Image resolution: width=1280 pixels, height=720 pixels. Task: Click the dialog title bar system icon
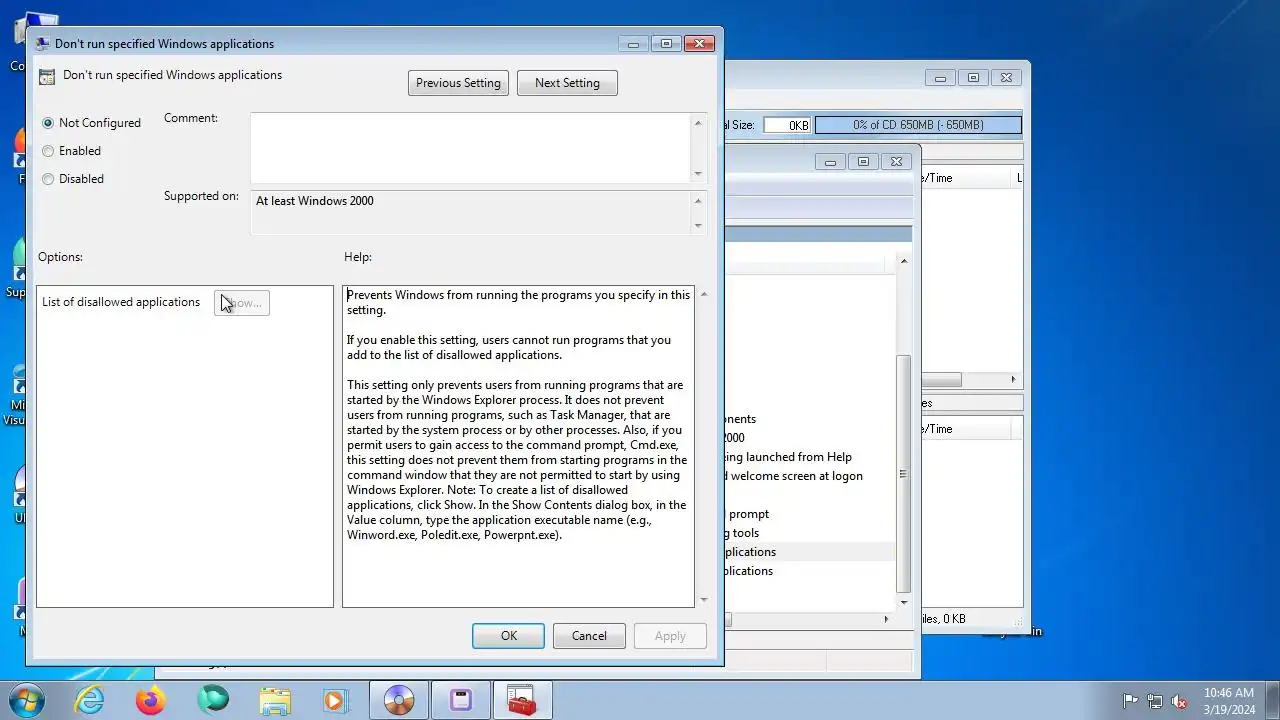42,44
